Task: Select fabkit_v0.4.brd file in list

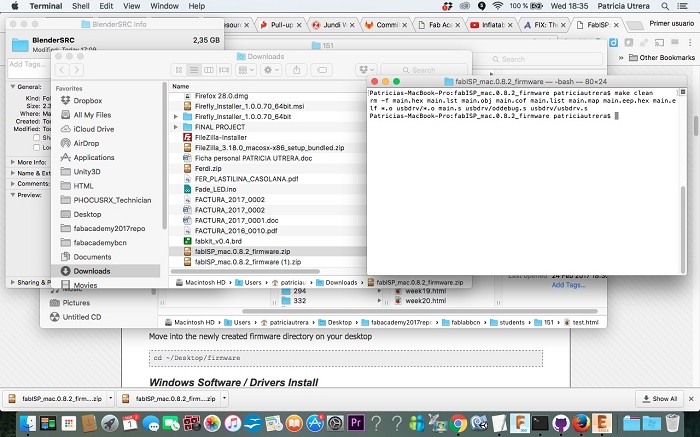Action: (x=218, y=241)
